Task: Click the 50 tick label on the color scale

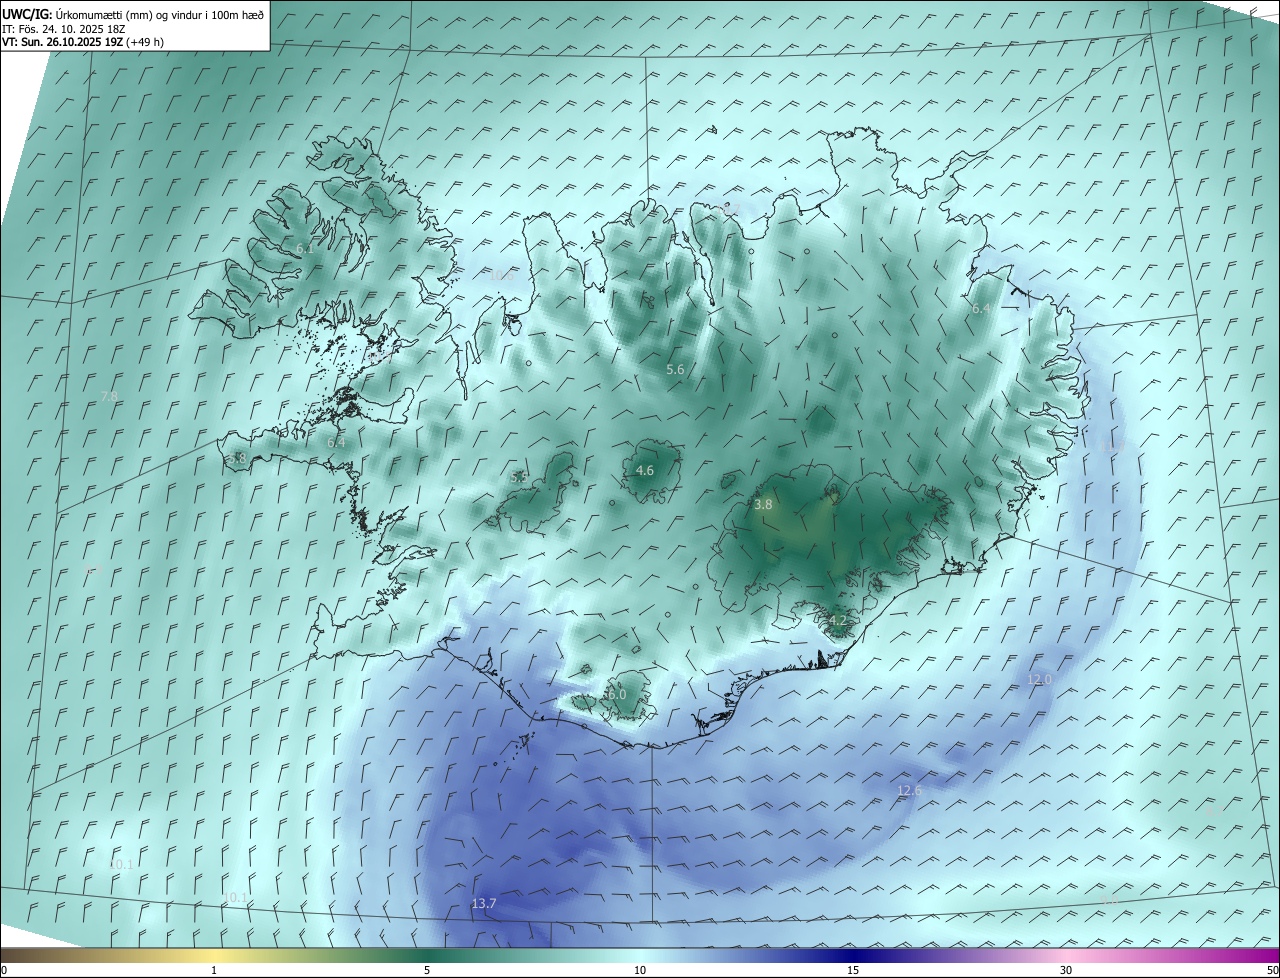Action: (1272, 970)
